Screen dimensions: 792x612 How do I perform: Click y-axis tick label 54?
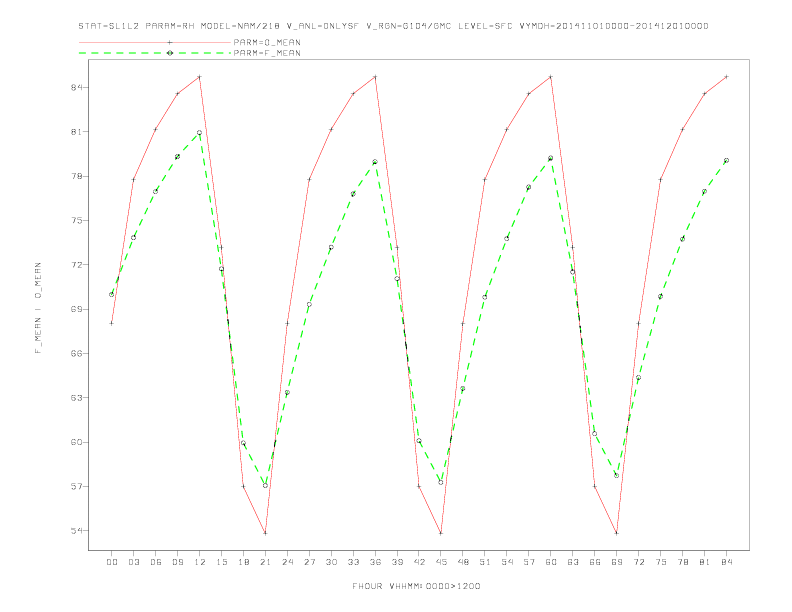[77, 531]
